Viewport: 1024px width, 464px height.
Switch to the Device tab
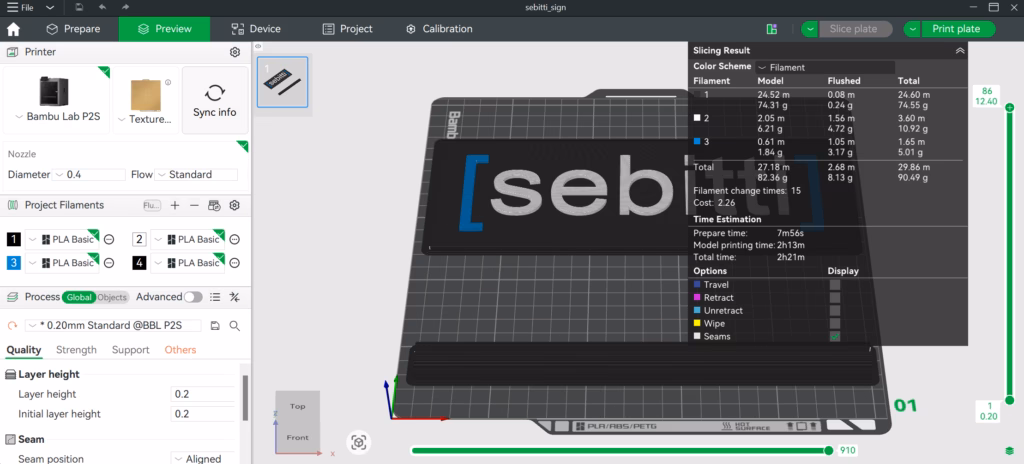pos(256,29)
